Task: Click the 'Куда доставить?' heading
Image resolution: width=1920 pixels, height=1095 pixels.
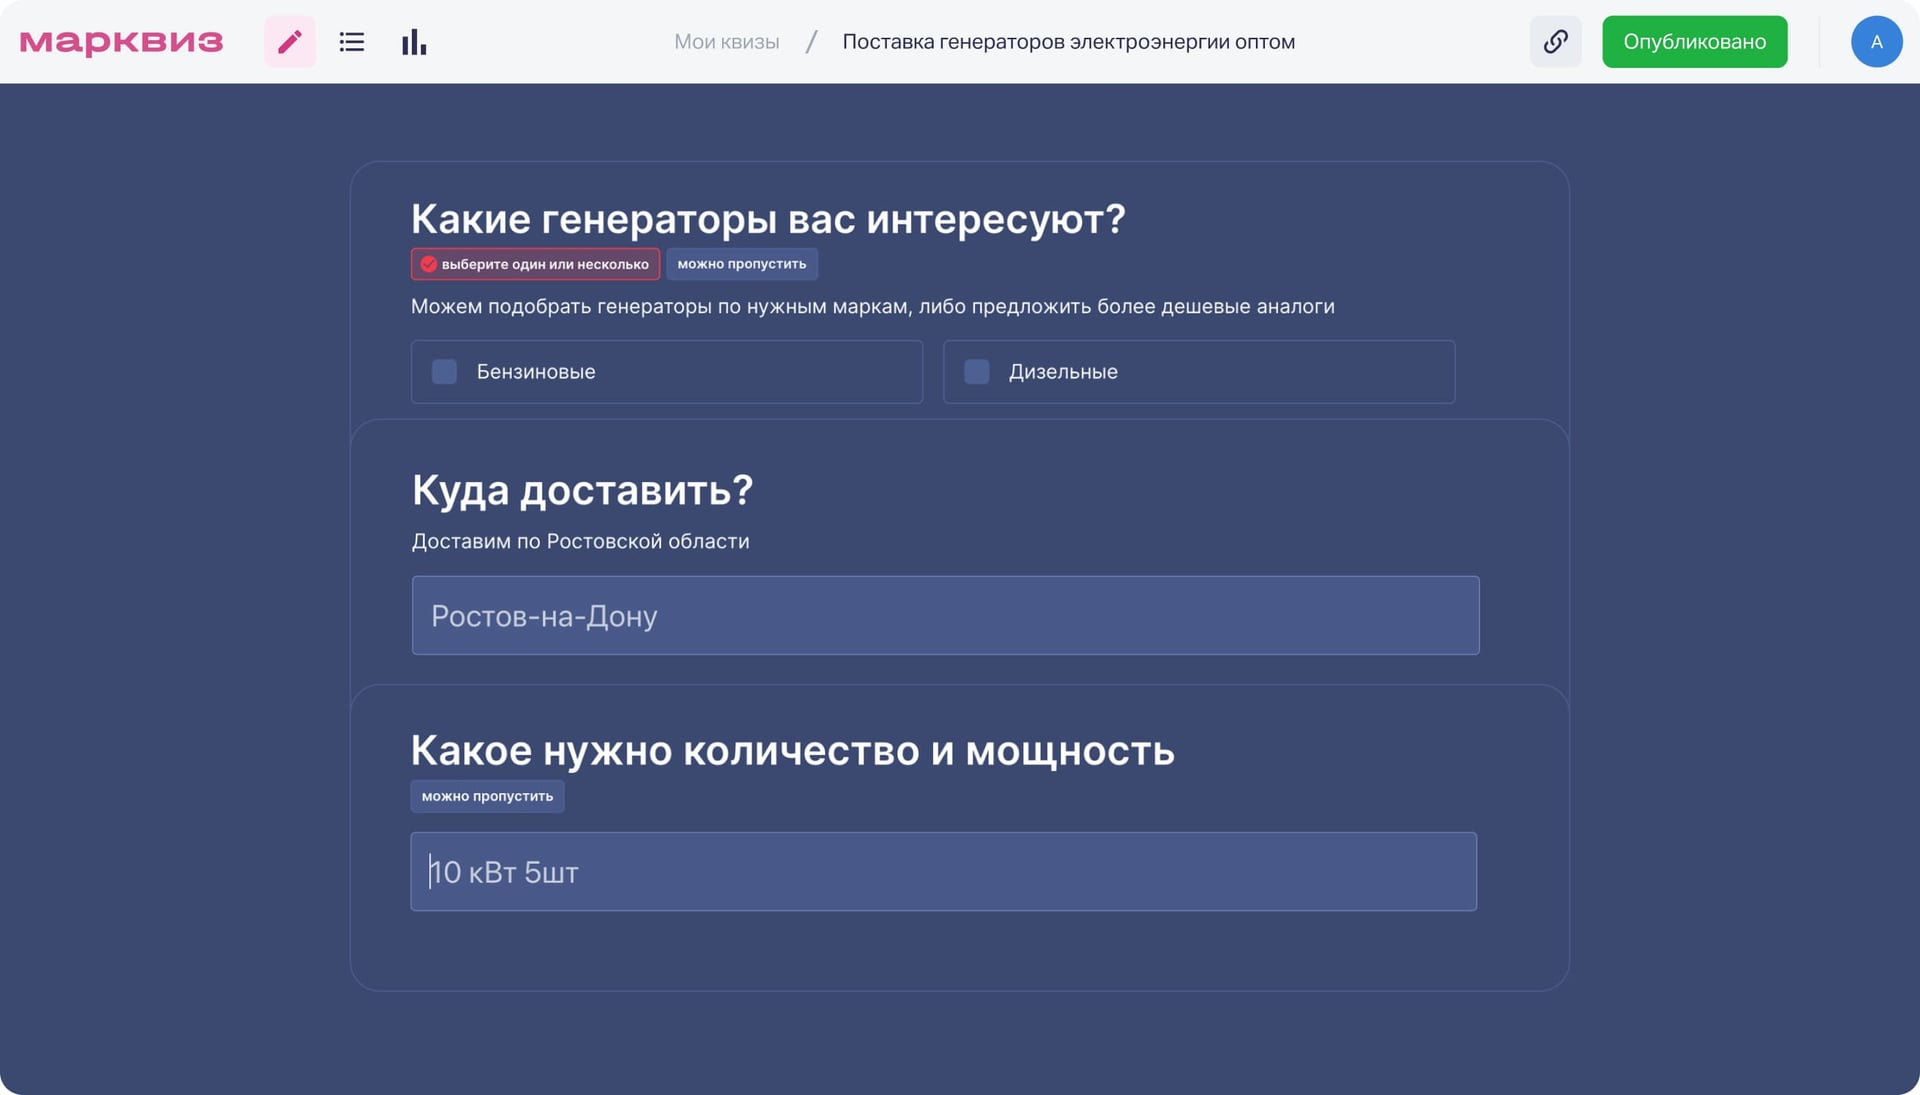Action: point(582,490)
